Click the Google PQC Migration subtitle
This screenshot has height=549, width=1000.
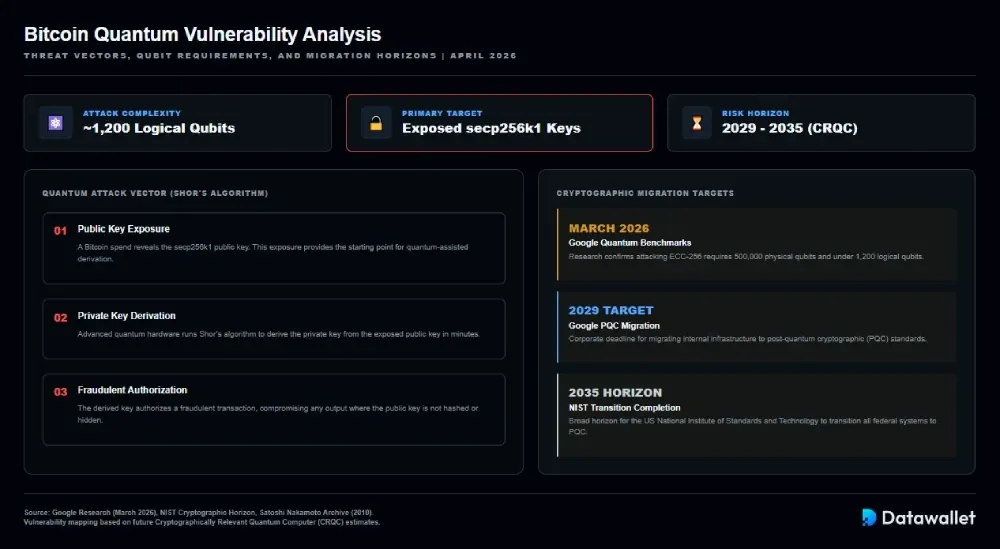point(614,326)
